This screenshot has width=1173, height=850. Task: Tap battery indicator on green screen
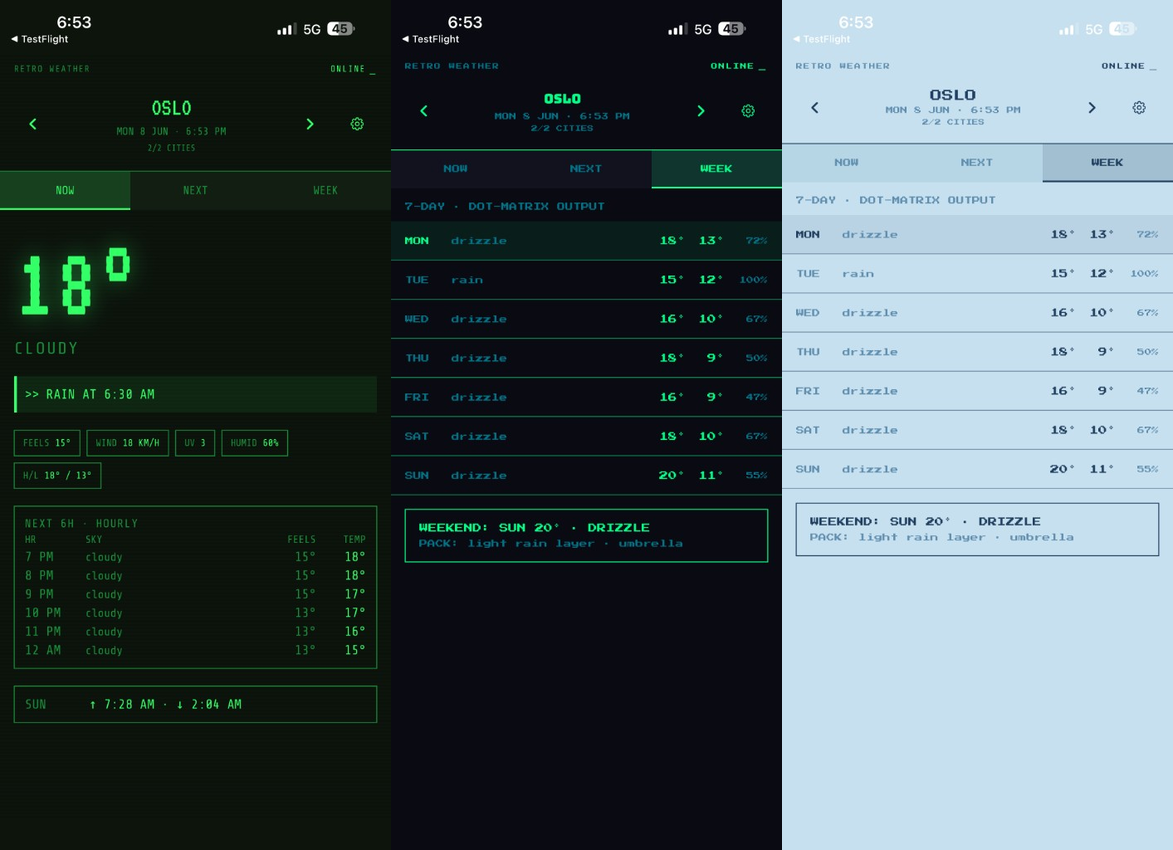tap(340, 29)
